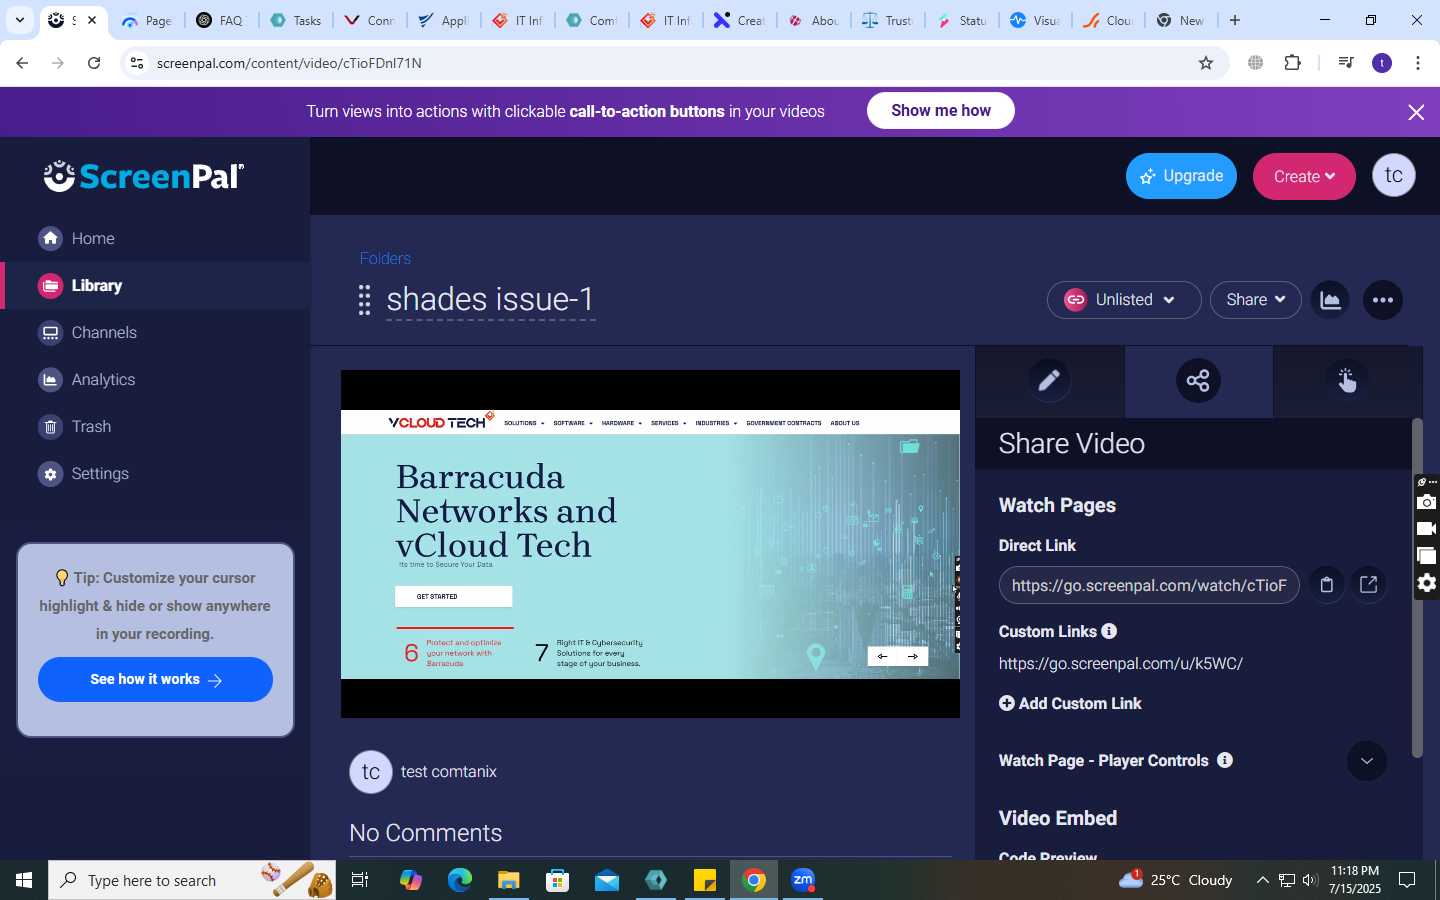Screen dimensions: 1440x900
Task: Click the drag handle beside video title
Action: pyautogui.click(x=364, y=300)
